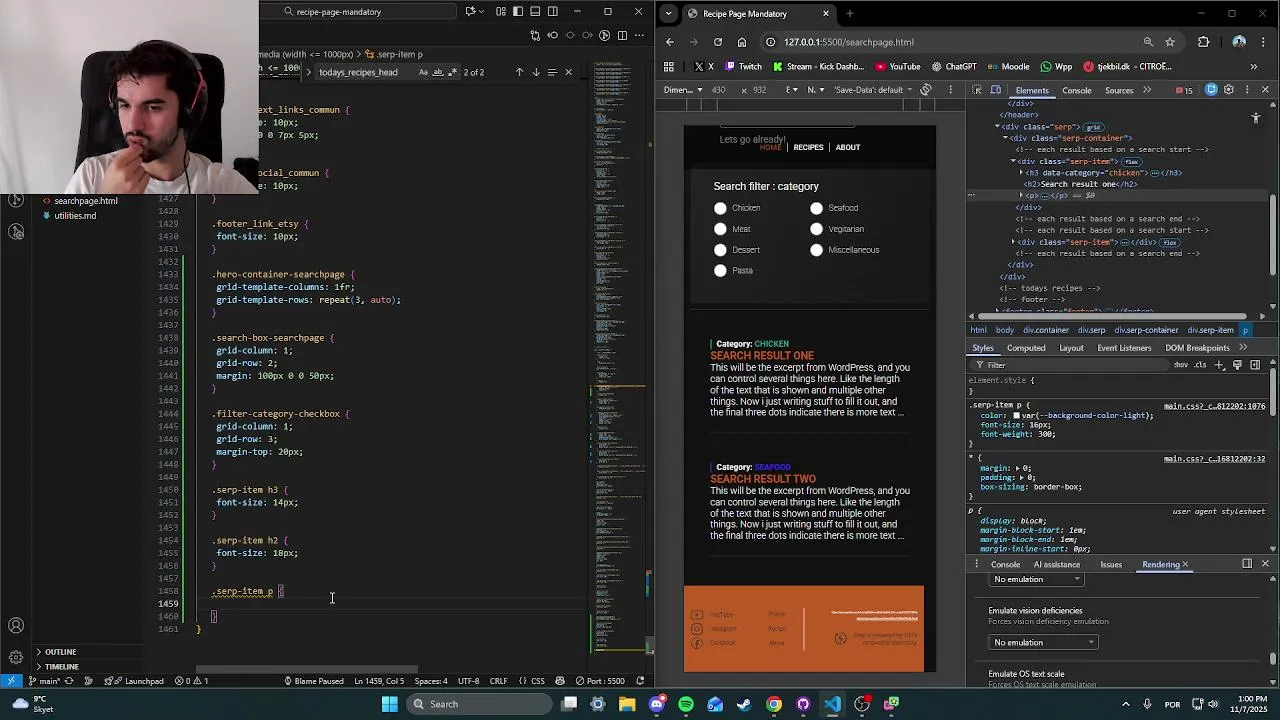Toggle VS Code panel layout icon

pyautogui.click(x=535, y=12)
